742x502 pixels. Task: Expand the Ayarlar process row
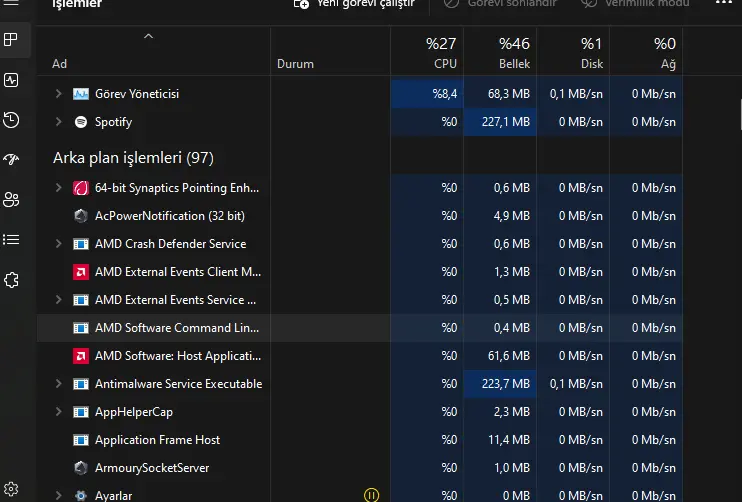click(x=58, y=495)
